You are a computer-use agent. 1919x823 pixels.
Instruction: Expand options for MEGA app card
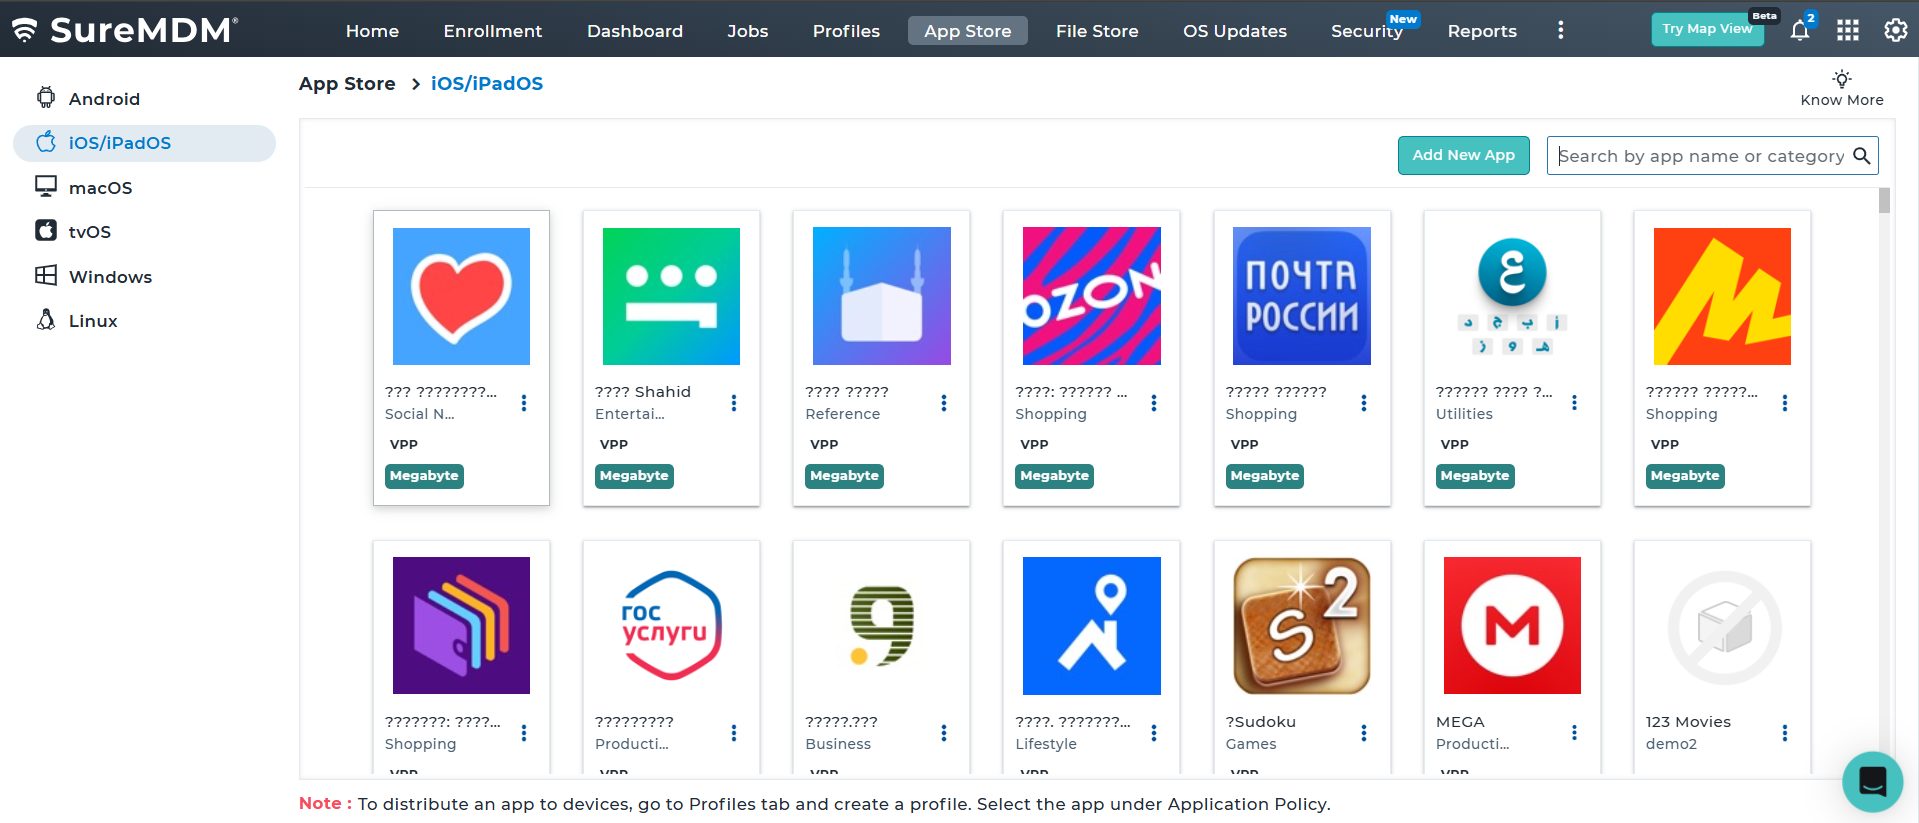(1574, 733)
